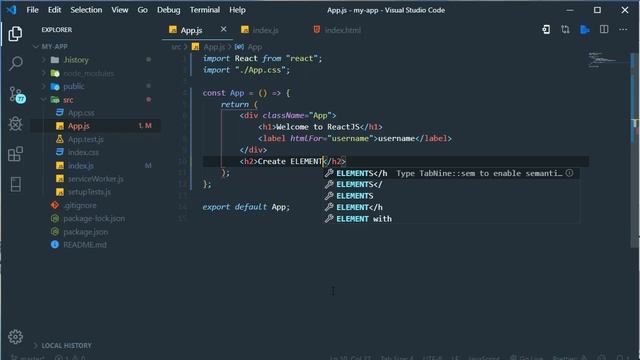This screenshot has width=640, height=360.
Task: Open serviceWorker.js in the explorer
Action: (x=96, y=179)
